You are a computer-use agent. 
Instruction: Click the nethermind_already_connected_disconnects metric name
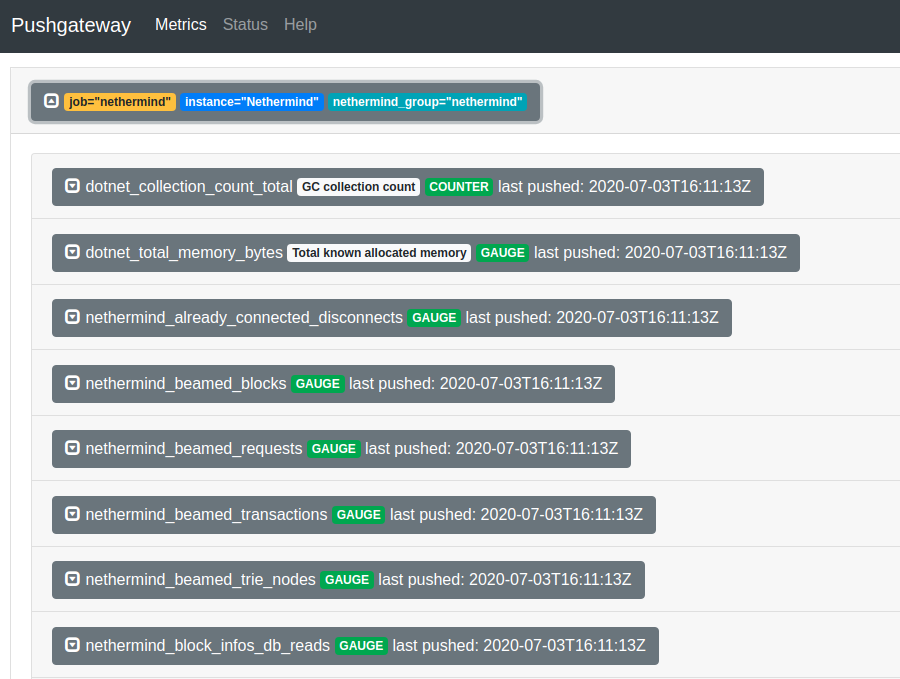pos(244,317)
